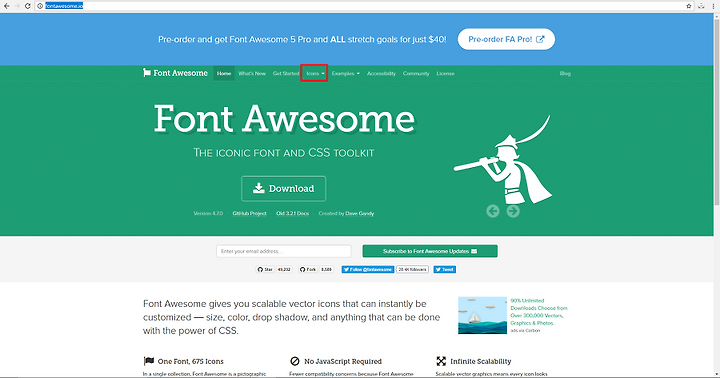This screenshot has height=378, width=720.
Task: Click the ads via Carbon link
Action: click(525, 331)
